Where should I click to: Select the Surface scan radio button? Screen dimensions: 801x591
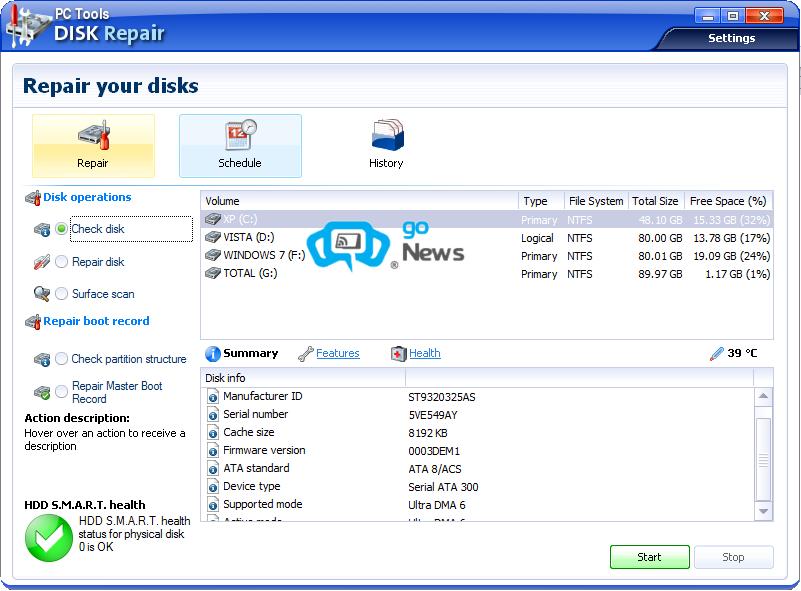coord(61,294)
